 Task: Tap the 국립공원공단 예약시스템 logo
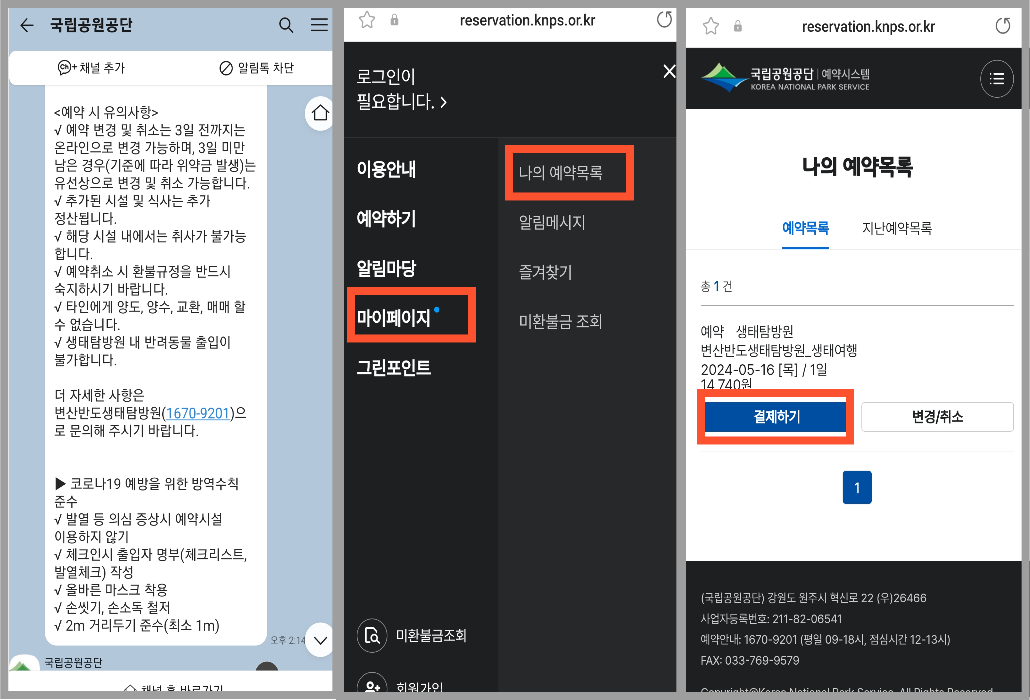[x=786, y=77]
